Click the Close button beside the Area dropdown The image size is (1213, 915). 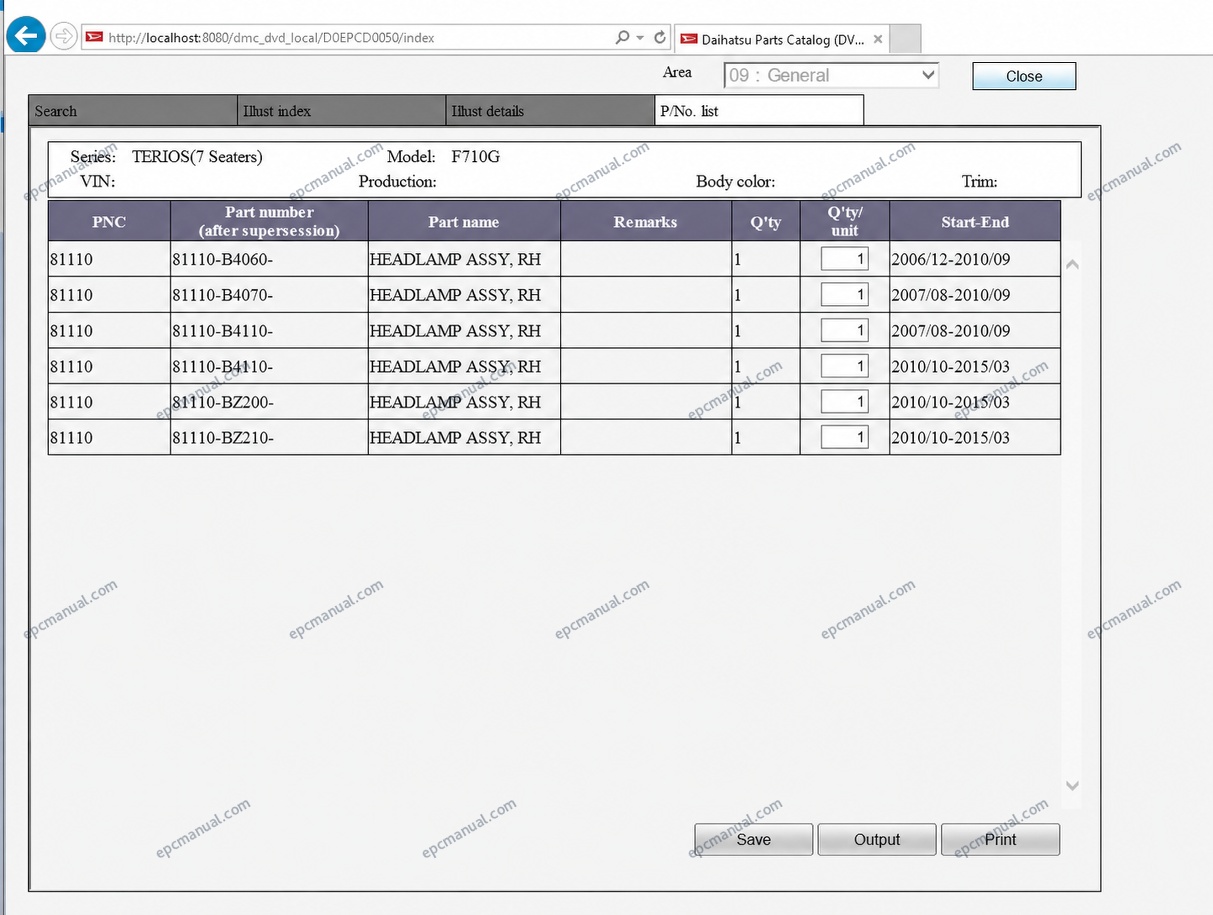[1024, 76]
